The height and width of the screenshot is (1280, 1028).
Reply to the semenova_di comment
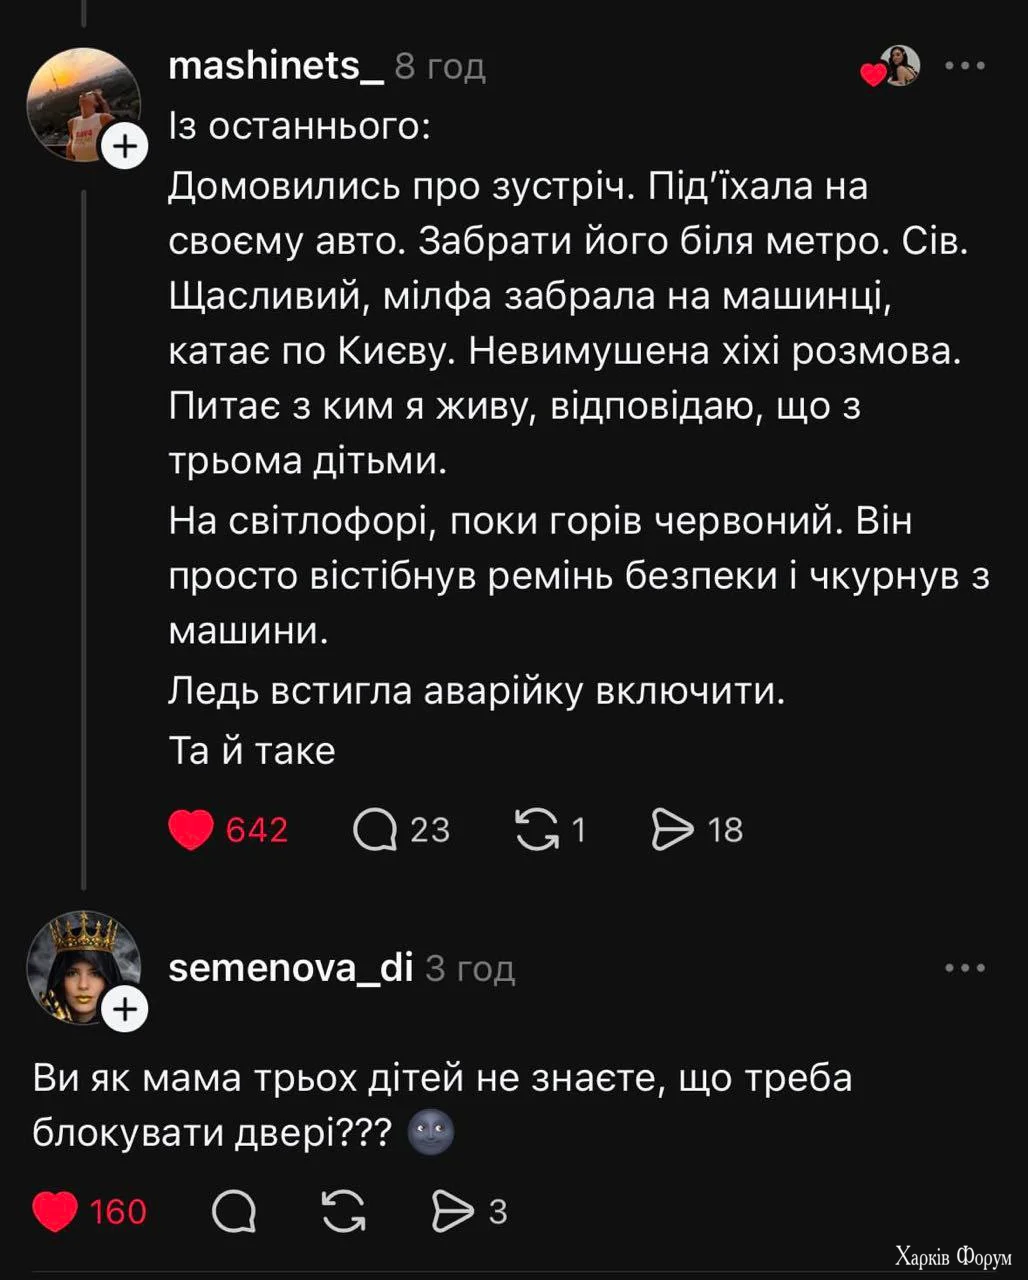coord(234,1212)
